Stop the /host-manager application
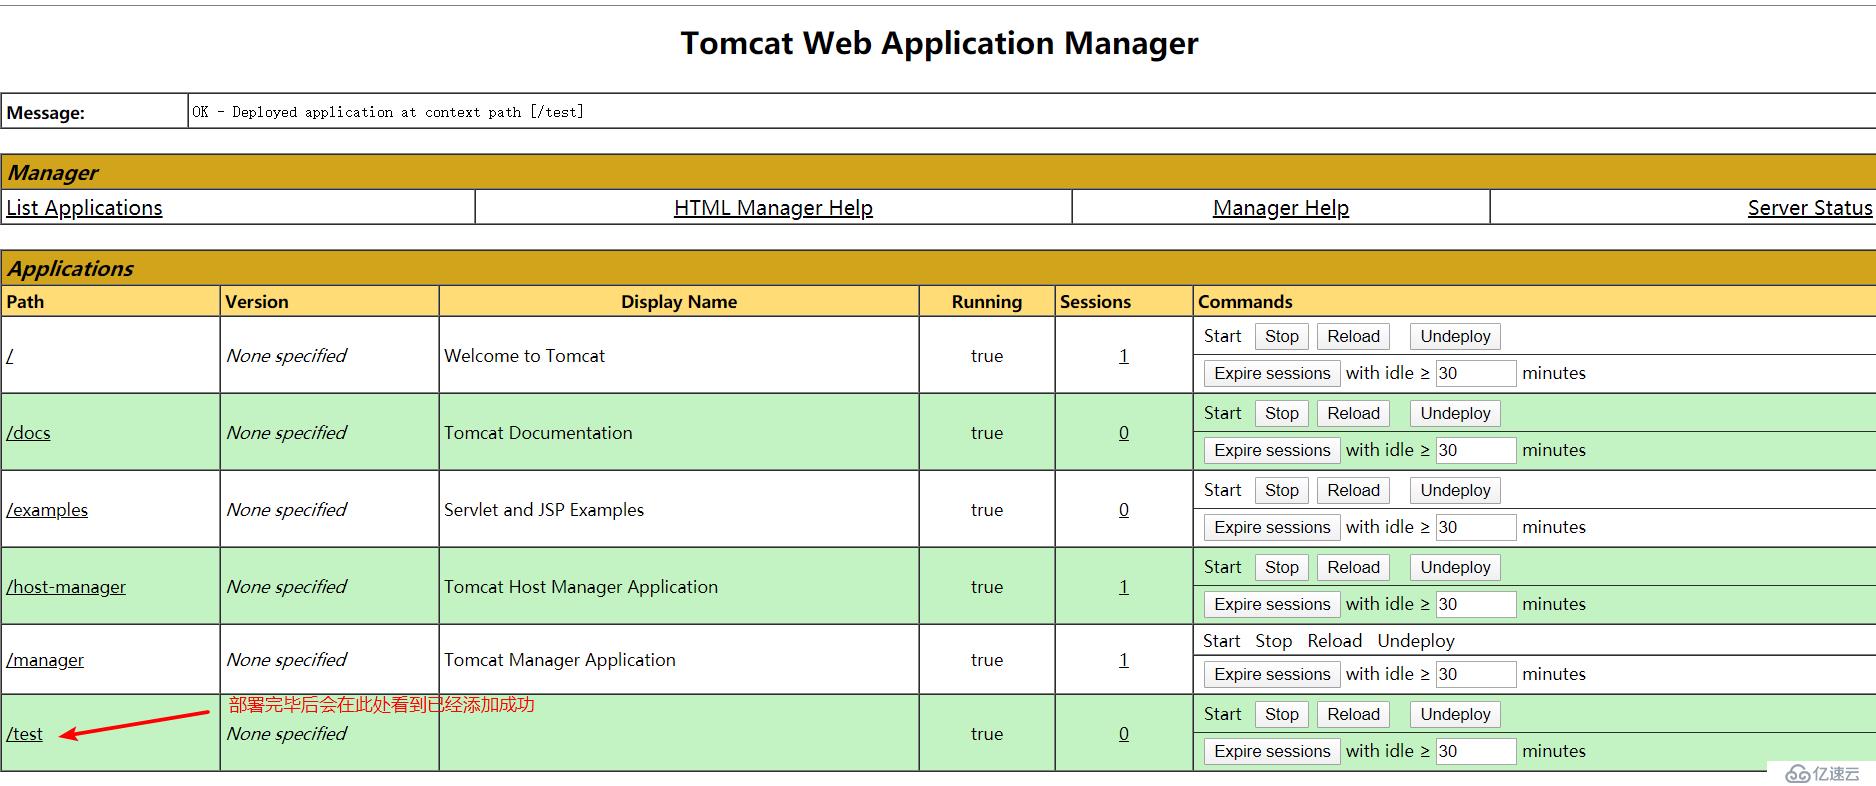1876x786 pixels. (x=1282, y=568)
